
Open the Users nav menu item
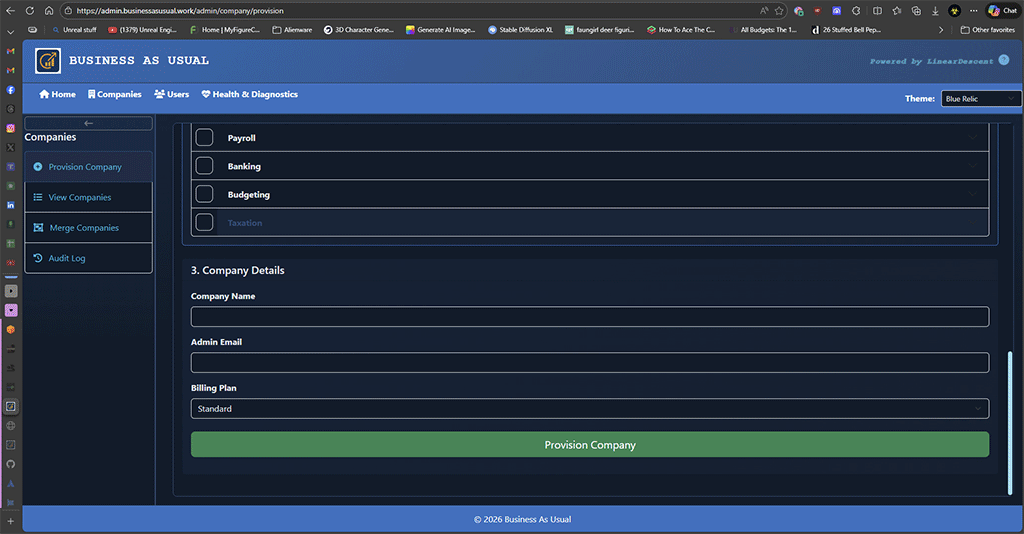171,94
